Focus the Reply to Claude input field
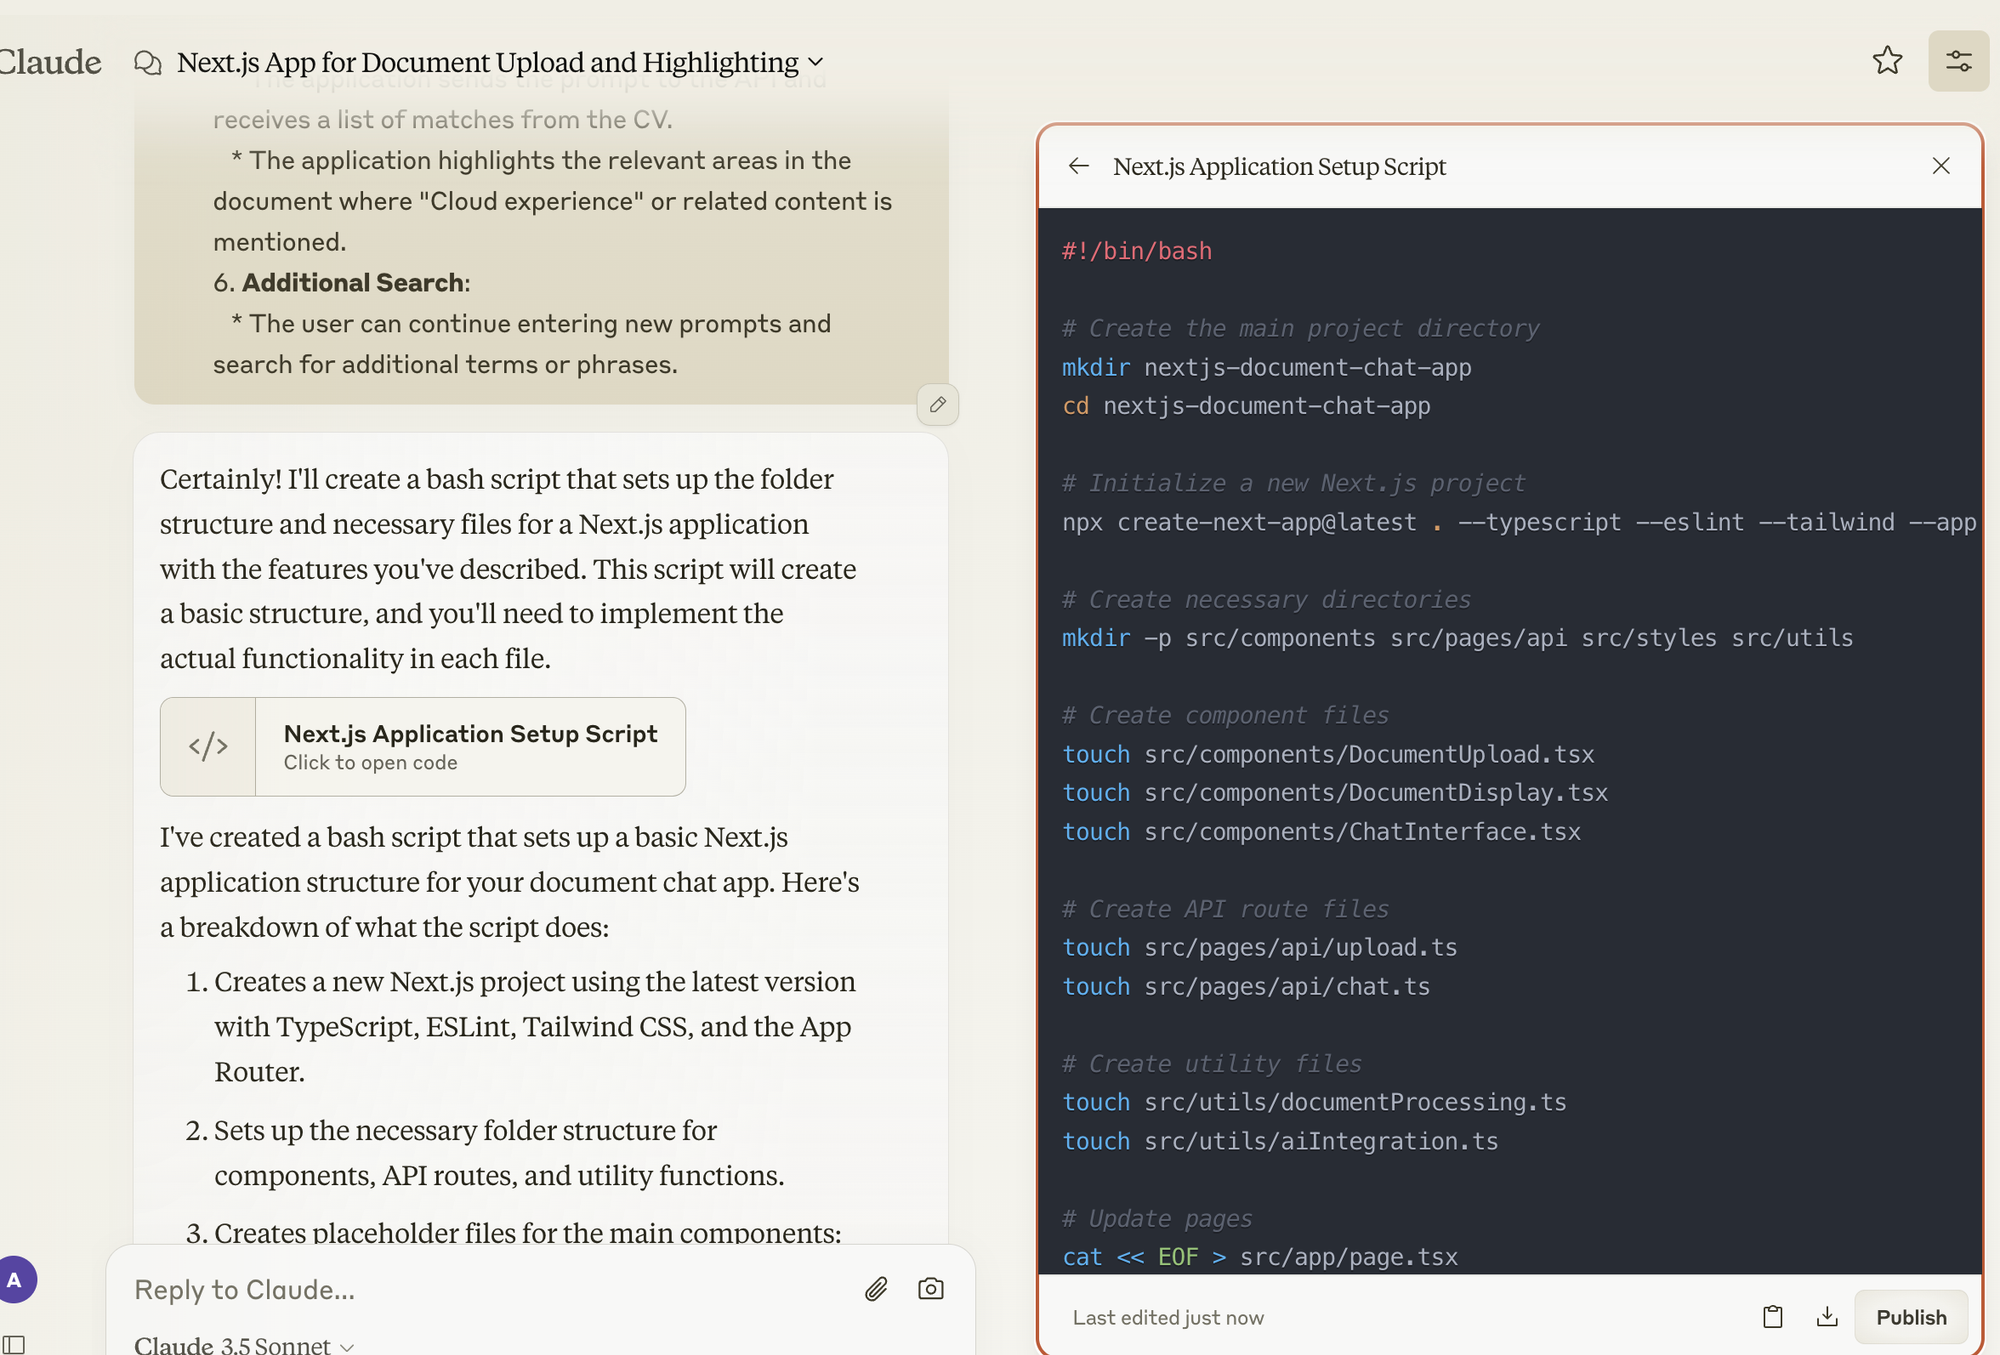2000x1355 pixels. point(400,1289)
